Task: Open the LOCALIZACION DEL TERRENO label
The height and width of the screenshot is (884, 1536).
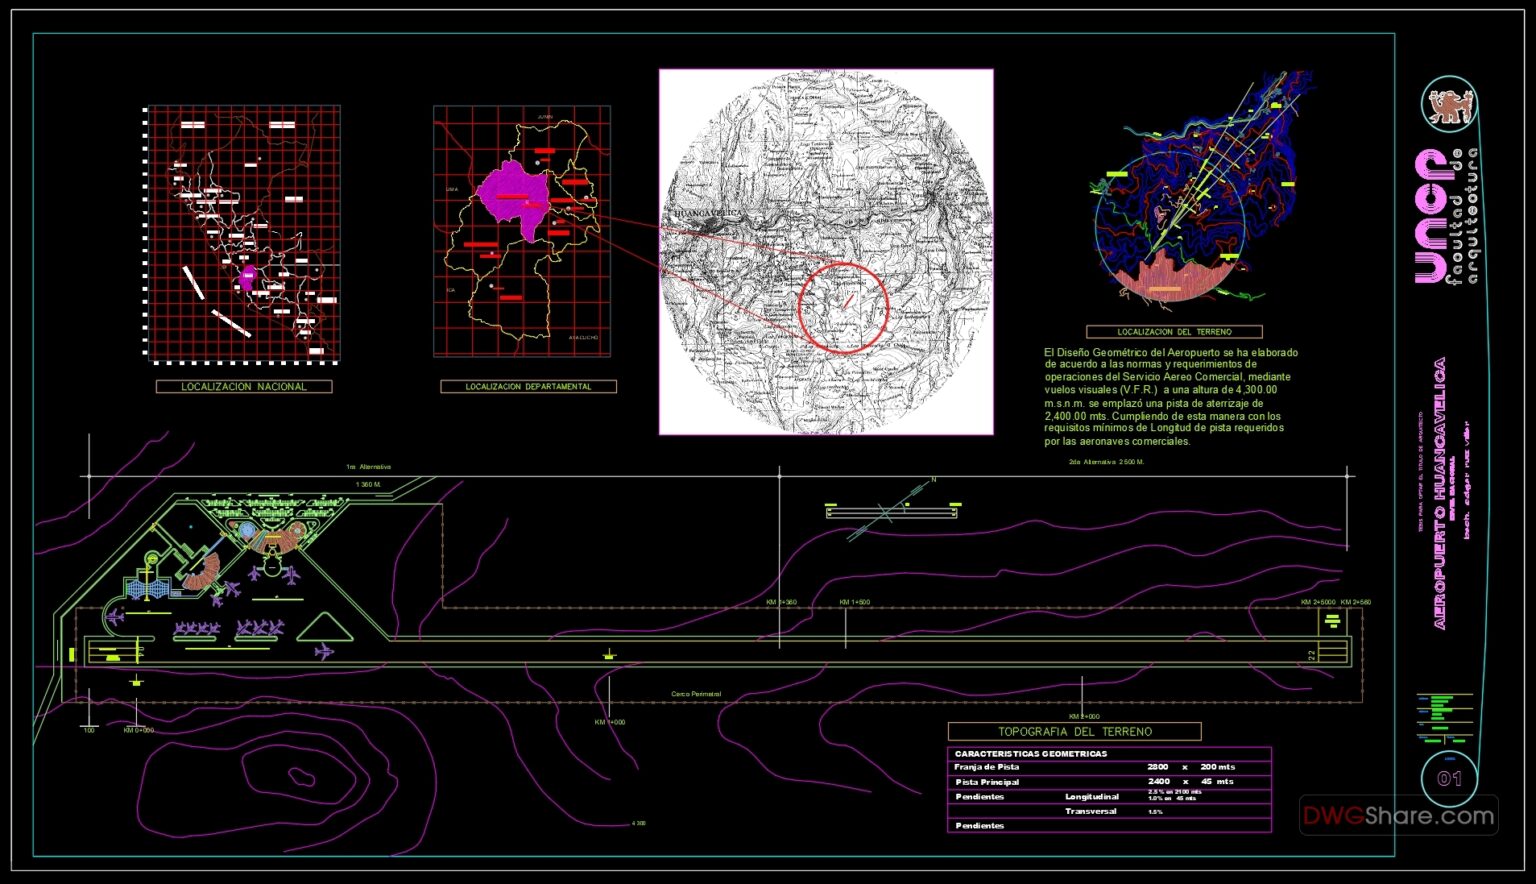Action: 1177,330
